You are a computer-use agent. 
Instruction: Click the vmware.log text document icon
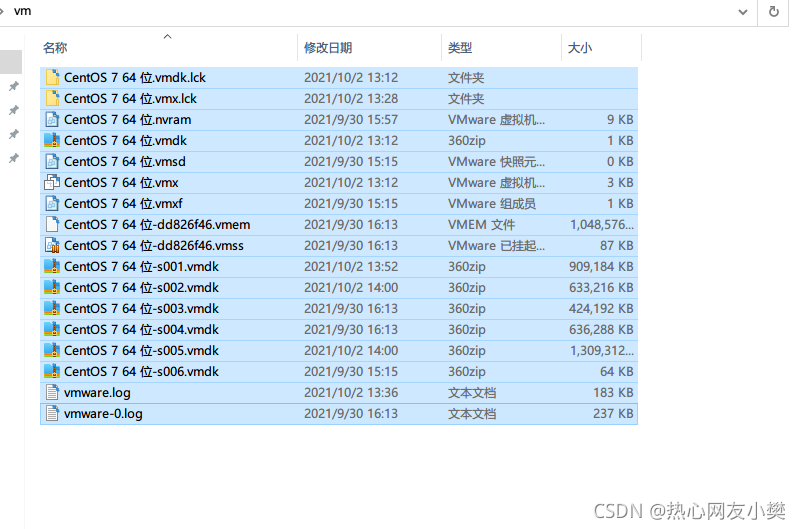click(52, 392)
